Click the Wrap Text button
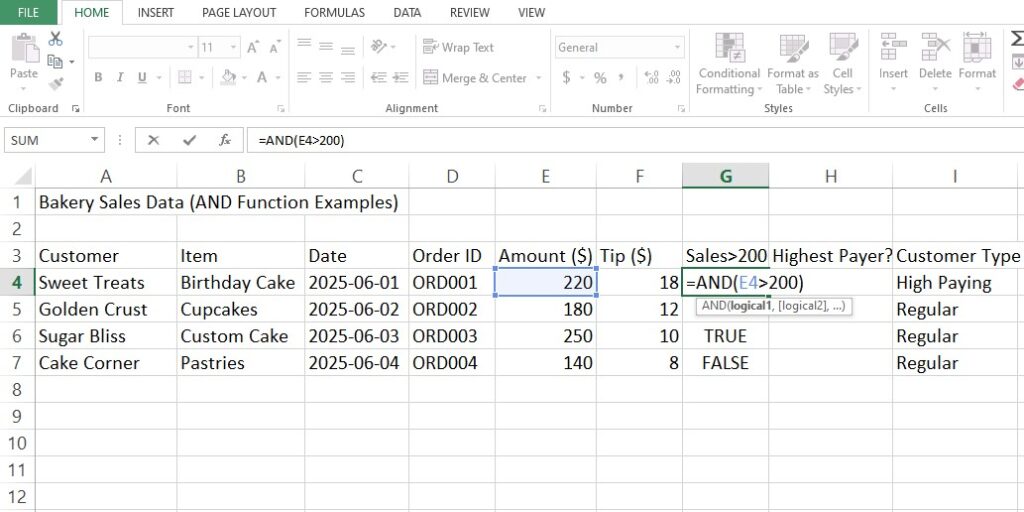Viewport: 1024px width, 512px height. (458, 47)
